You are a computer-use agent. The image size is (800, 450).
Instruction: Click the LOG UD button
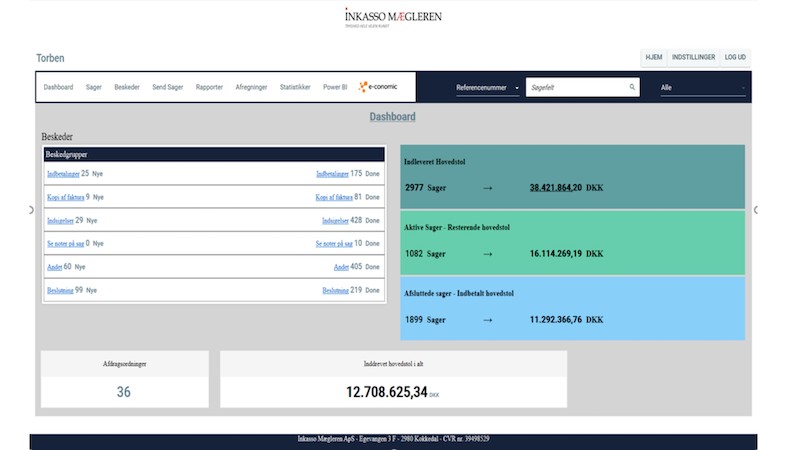point(735,58)
